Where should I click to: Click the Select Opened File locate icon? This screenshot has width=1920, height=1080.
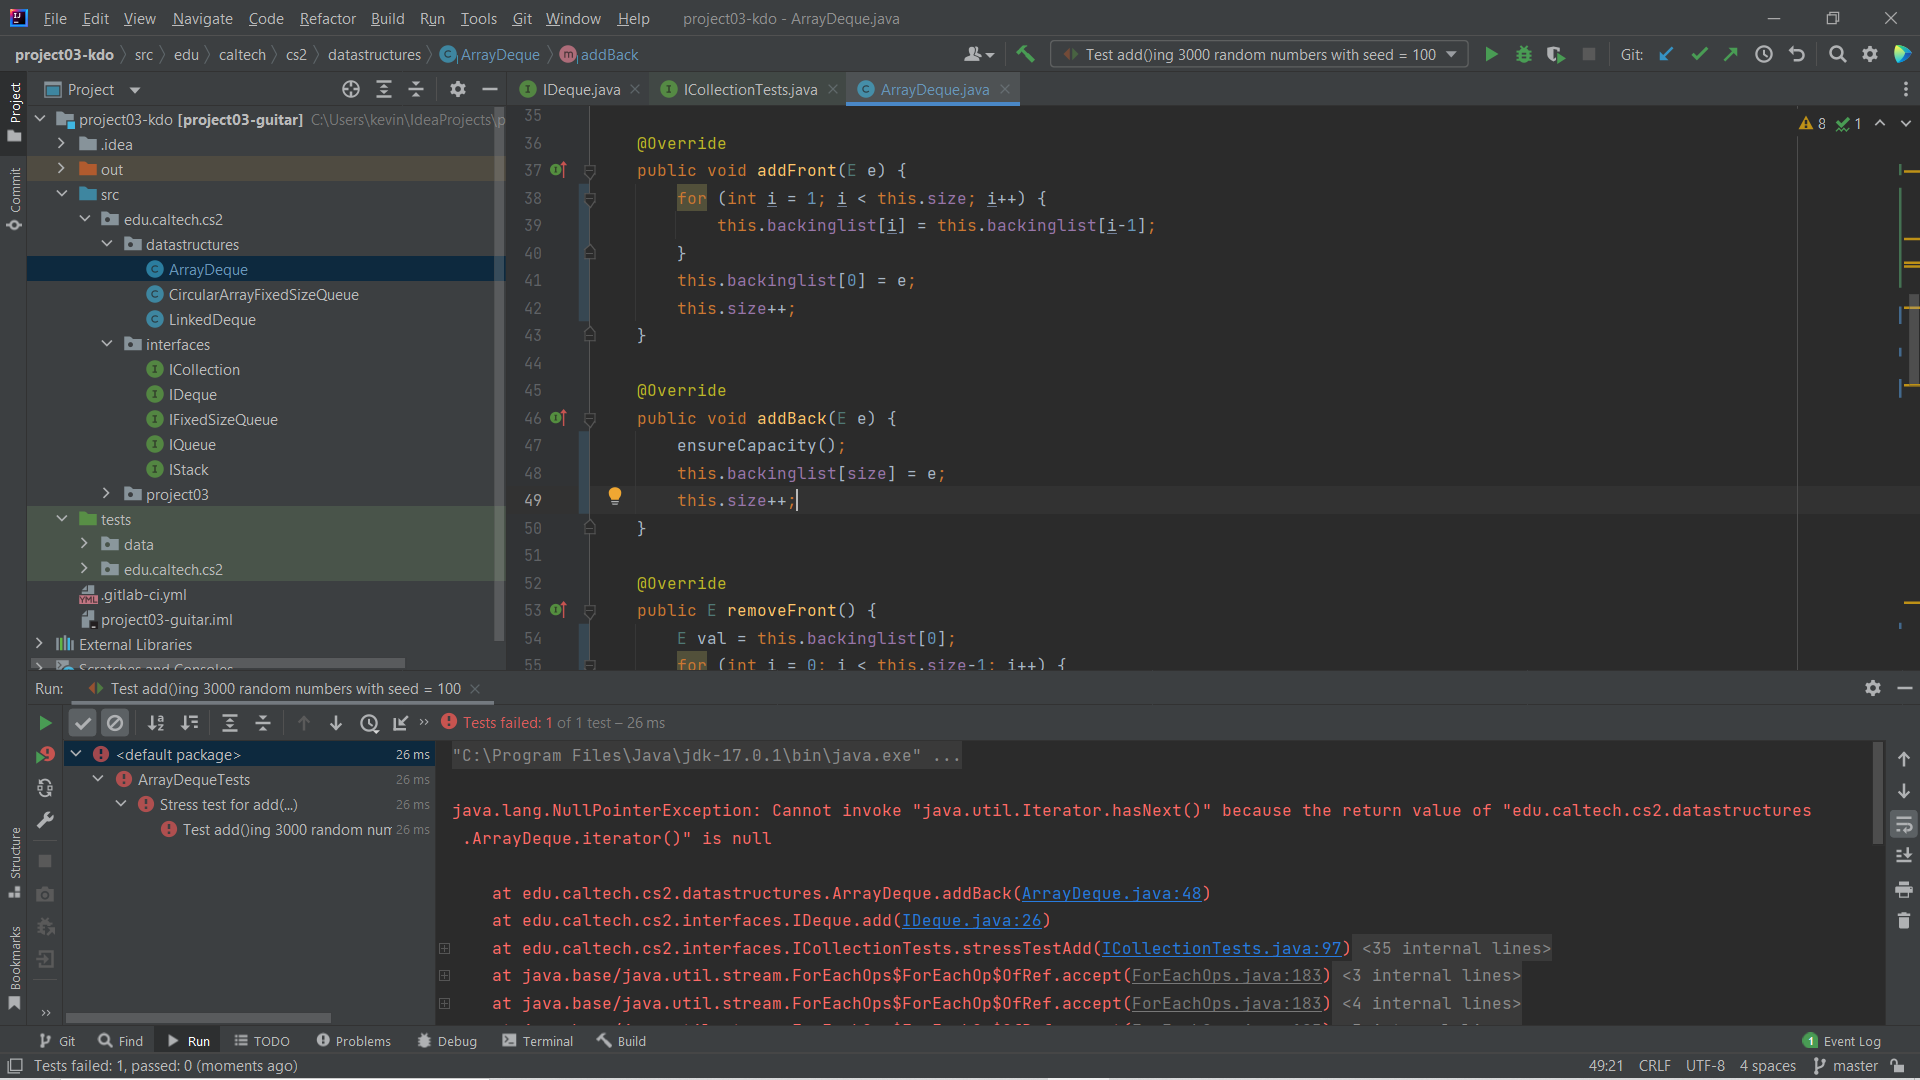(351, 90)
